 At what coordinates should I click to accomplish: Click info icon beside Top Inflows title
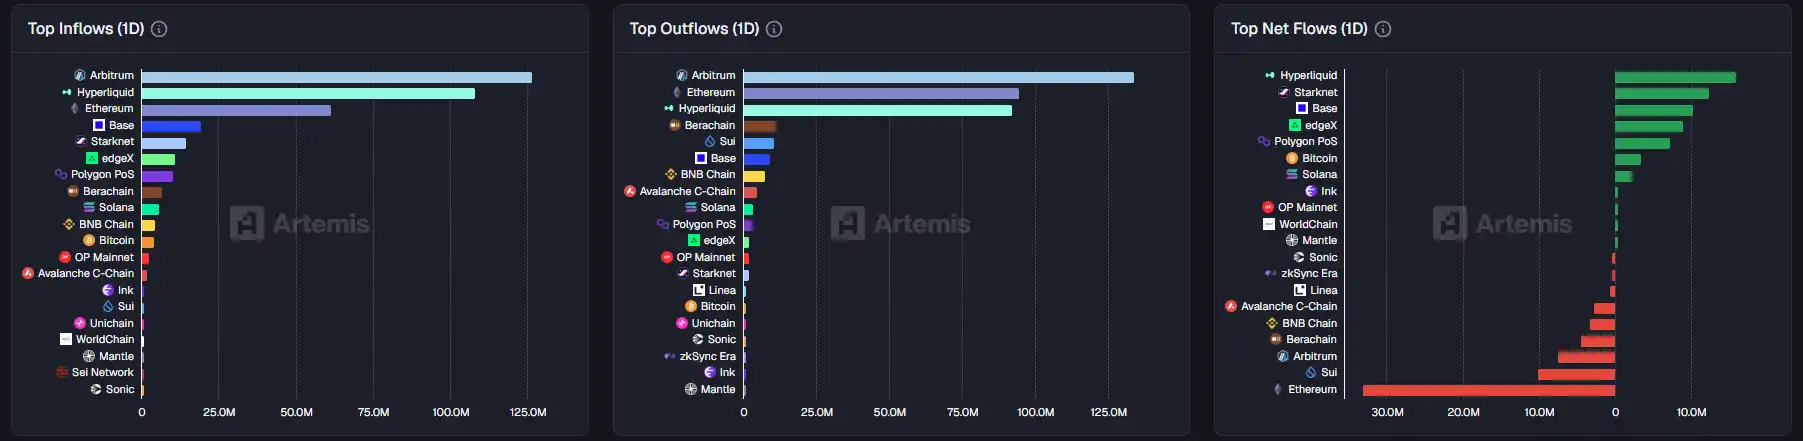pyautogui.click(x=159, y=29)
